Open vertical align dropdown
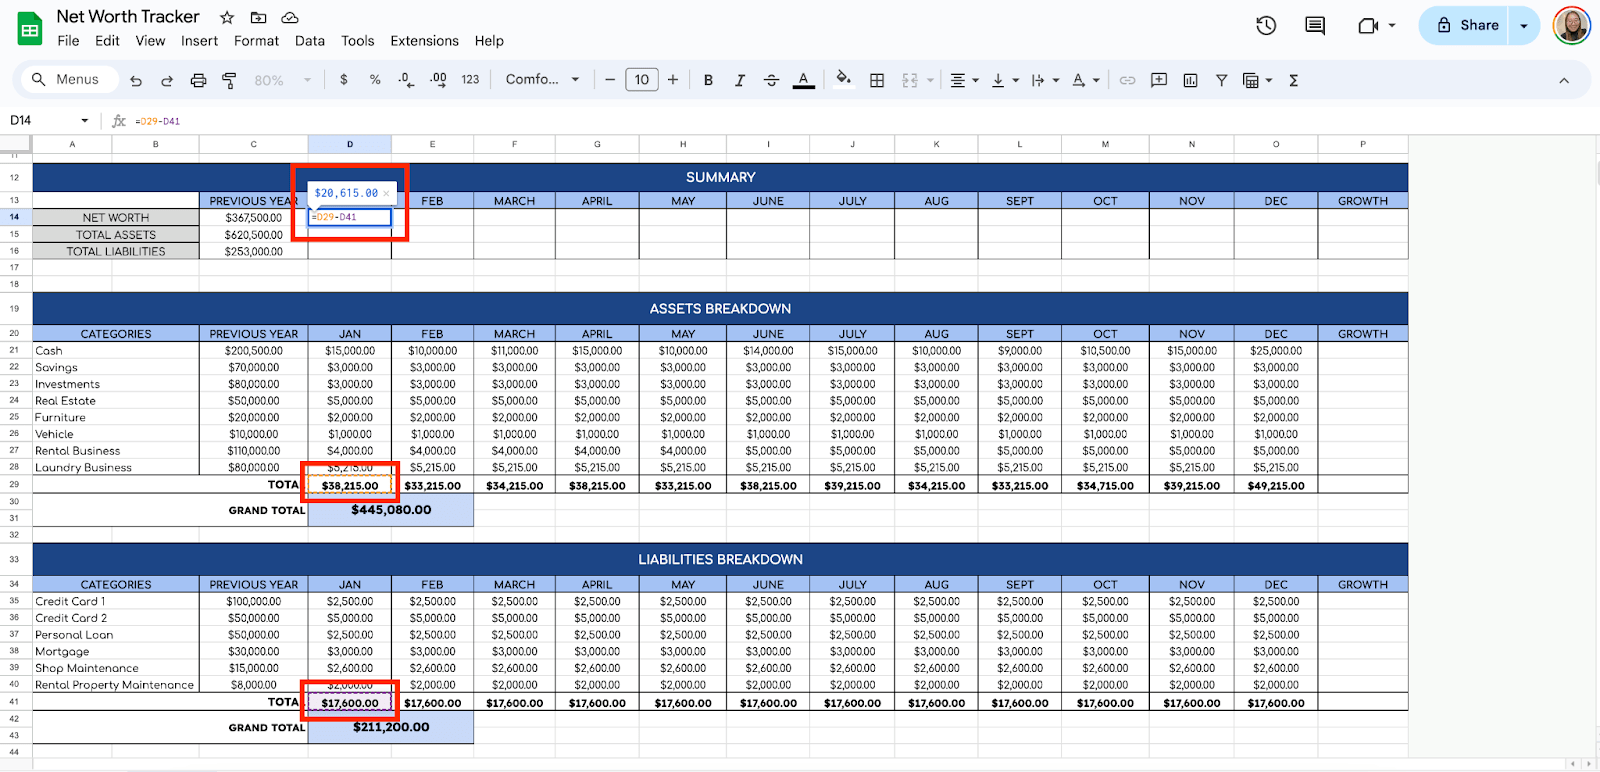 point(1005,80)
